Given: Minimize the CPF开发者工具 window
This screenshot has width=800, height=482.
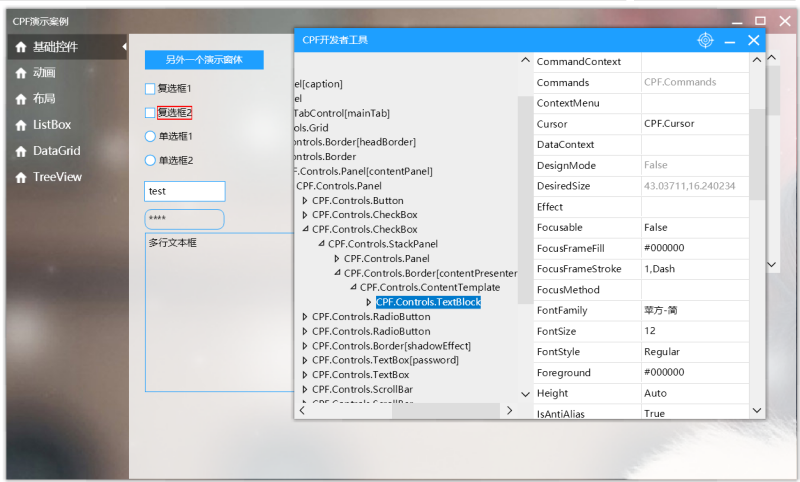Looking at the screenshot, I should point(730,41).
